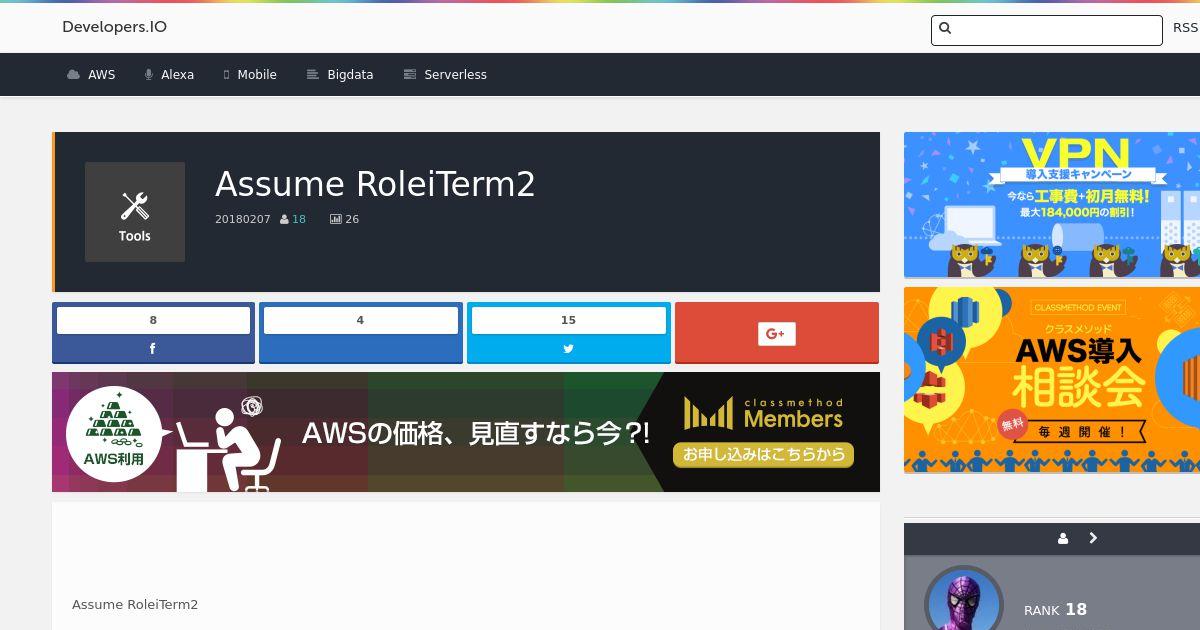Open the RSS link
The width and height of the screenshot is (1200, 630).
(1185, 28)
